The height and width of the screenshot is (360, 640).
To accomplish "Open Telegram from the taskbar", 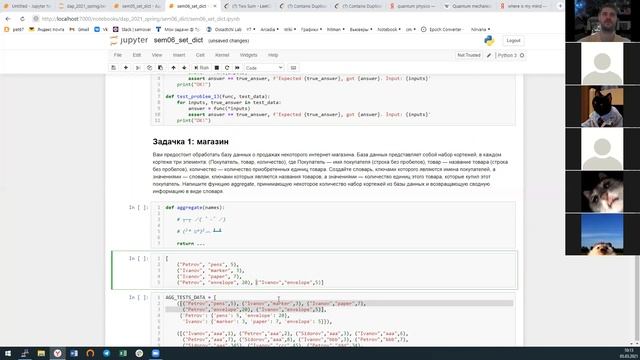I will pyautogui.click(x=107, y=353).
